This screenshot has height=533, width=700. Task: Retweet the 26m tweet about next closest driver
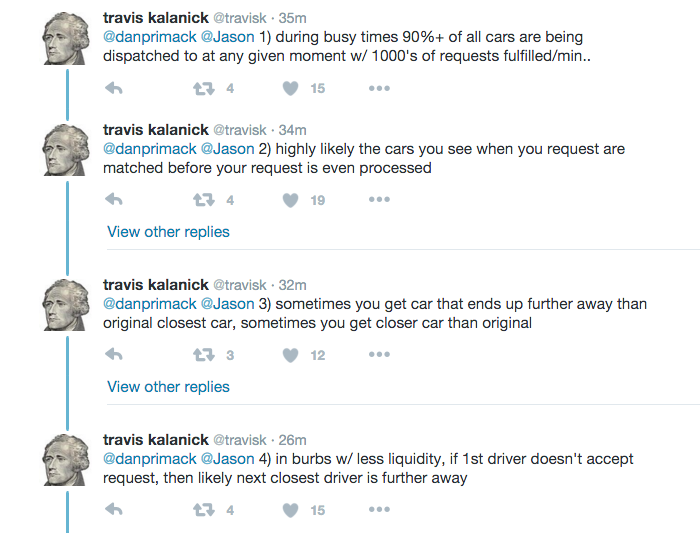point(203,510)
